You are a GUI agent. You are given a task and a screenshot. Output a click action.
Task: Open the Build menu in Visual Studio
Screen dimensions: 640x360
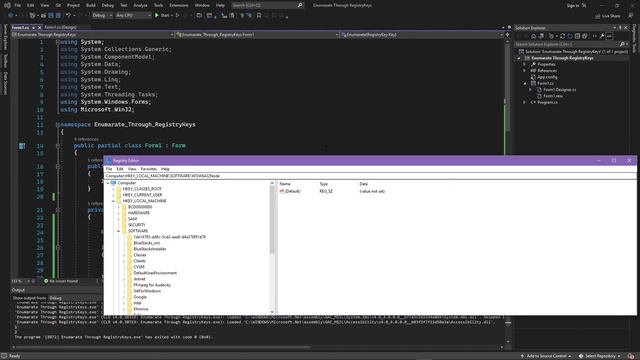(x=91, y=5)
